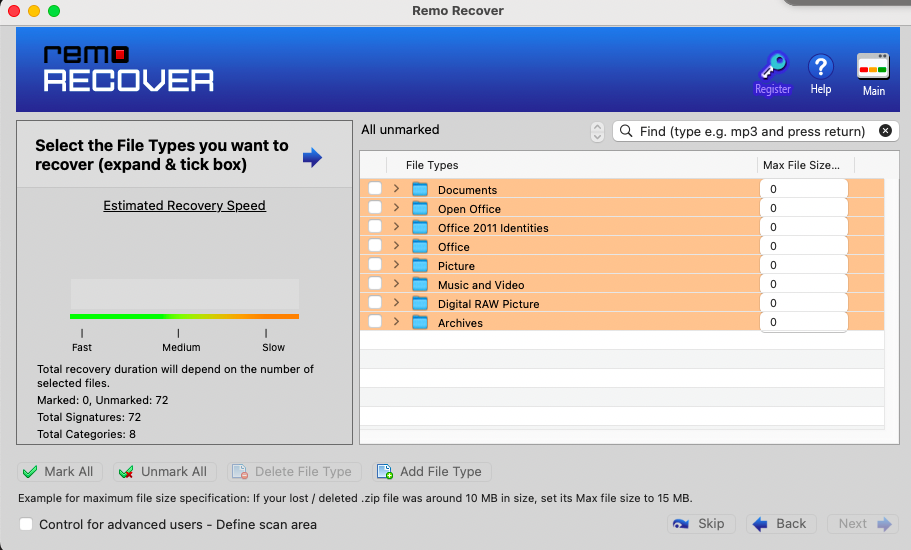911x550 pixels.
Task: Go to the Main screen icon
Action: pos(873,74)
